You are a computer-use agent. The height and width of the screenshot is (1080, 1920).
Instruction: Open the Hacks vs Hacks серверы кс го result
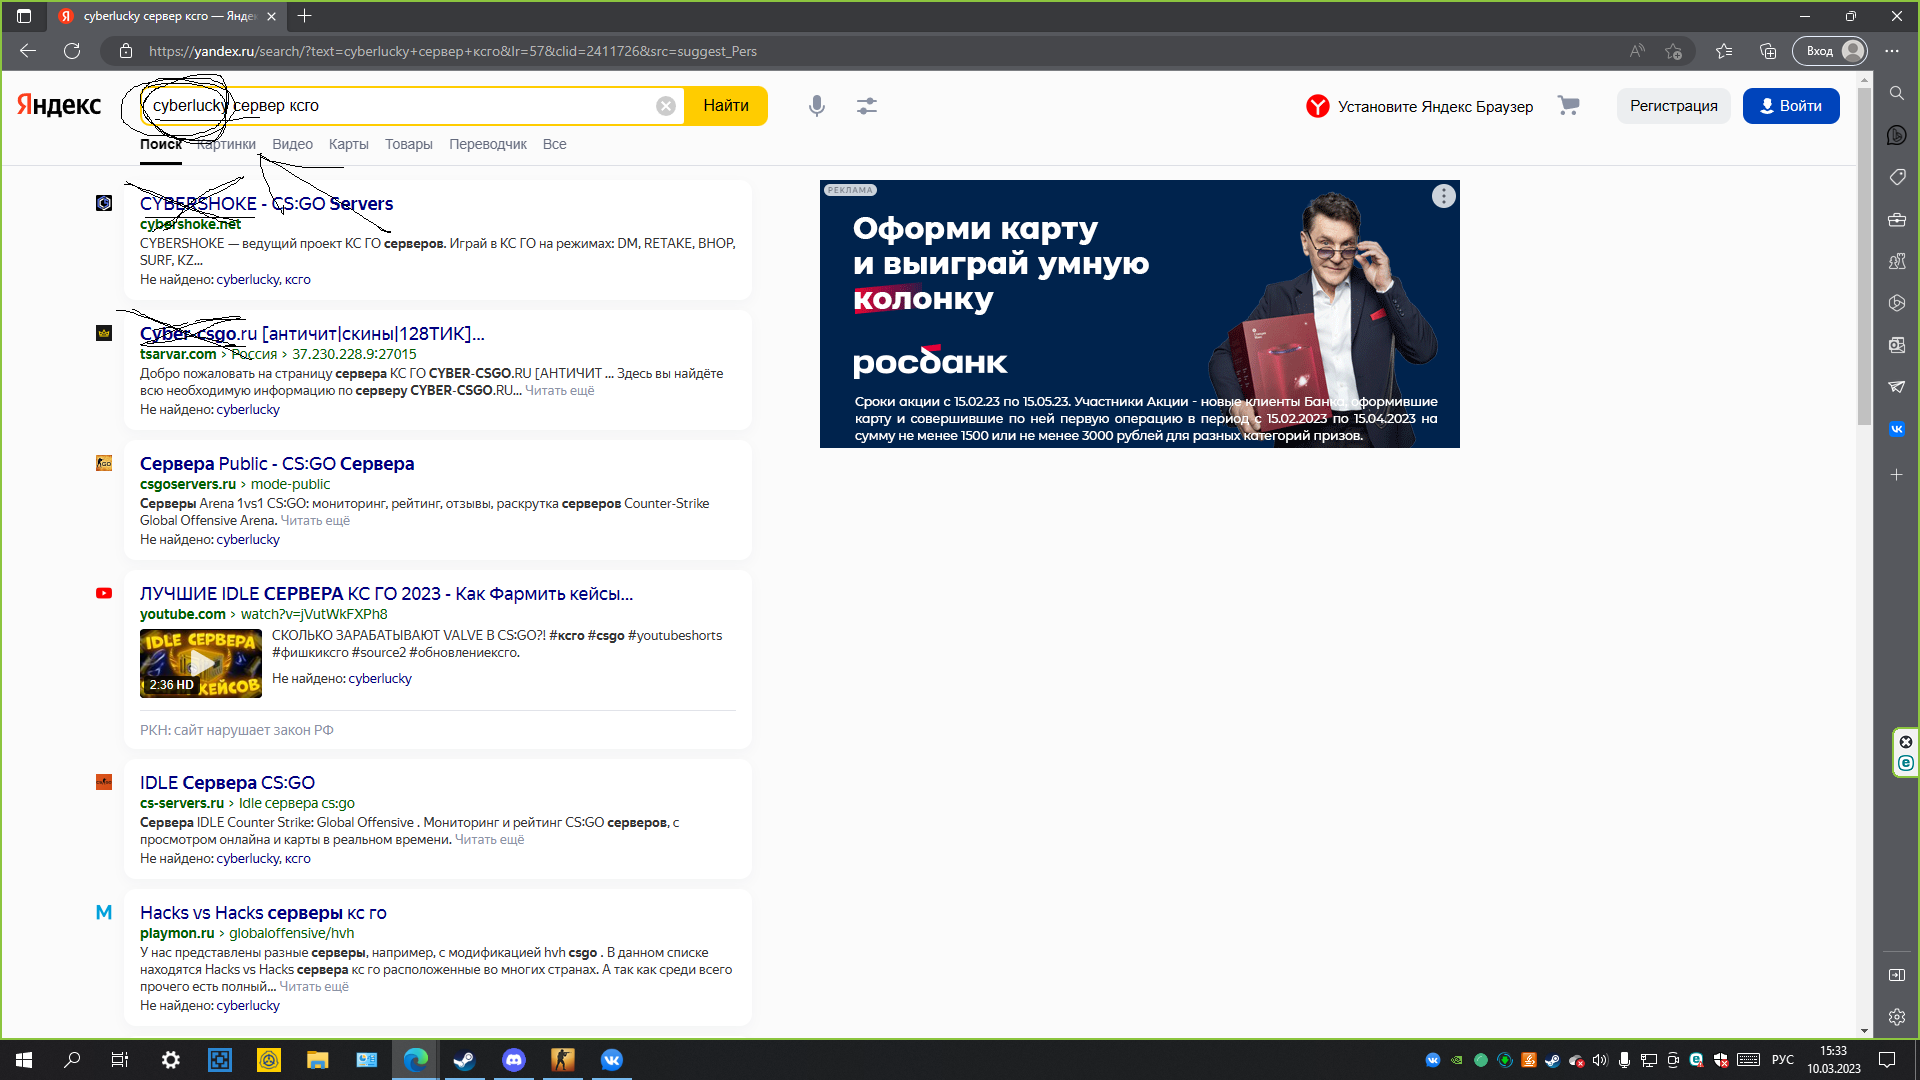pyautogui.click(x=263, y=912)
